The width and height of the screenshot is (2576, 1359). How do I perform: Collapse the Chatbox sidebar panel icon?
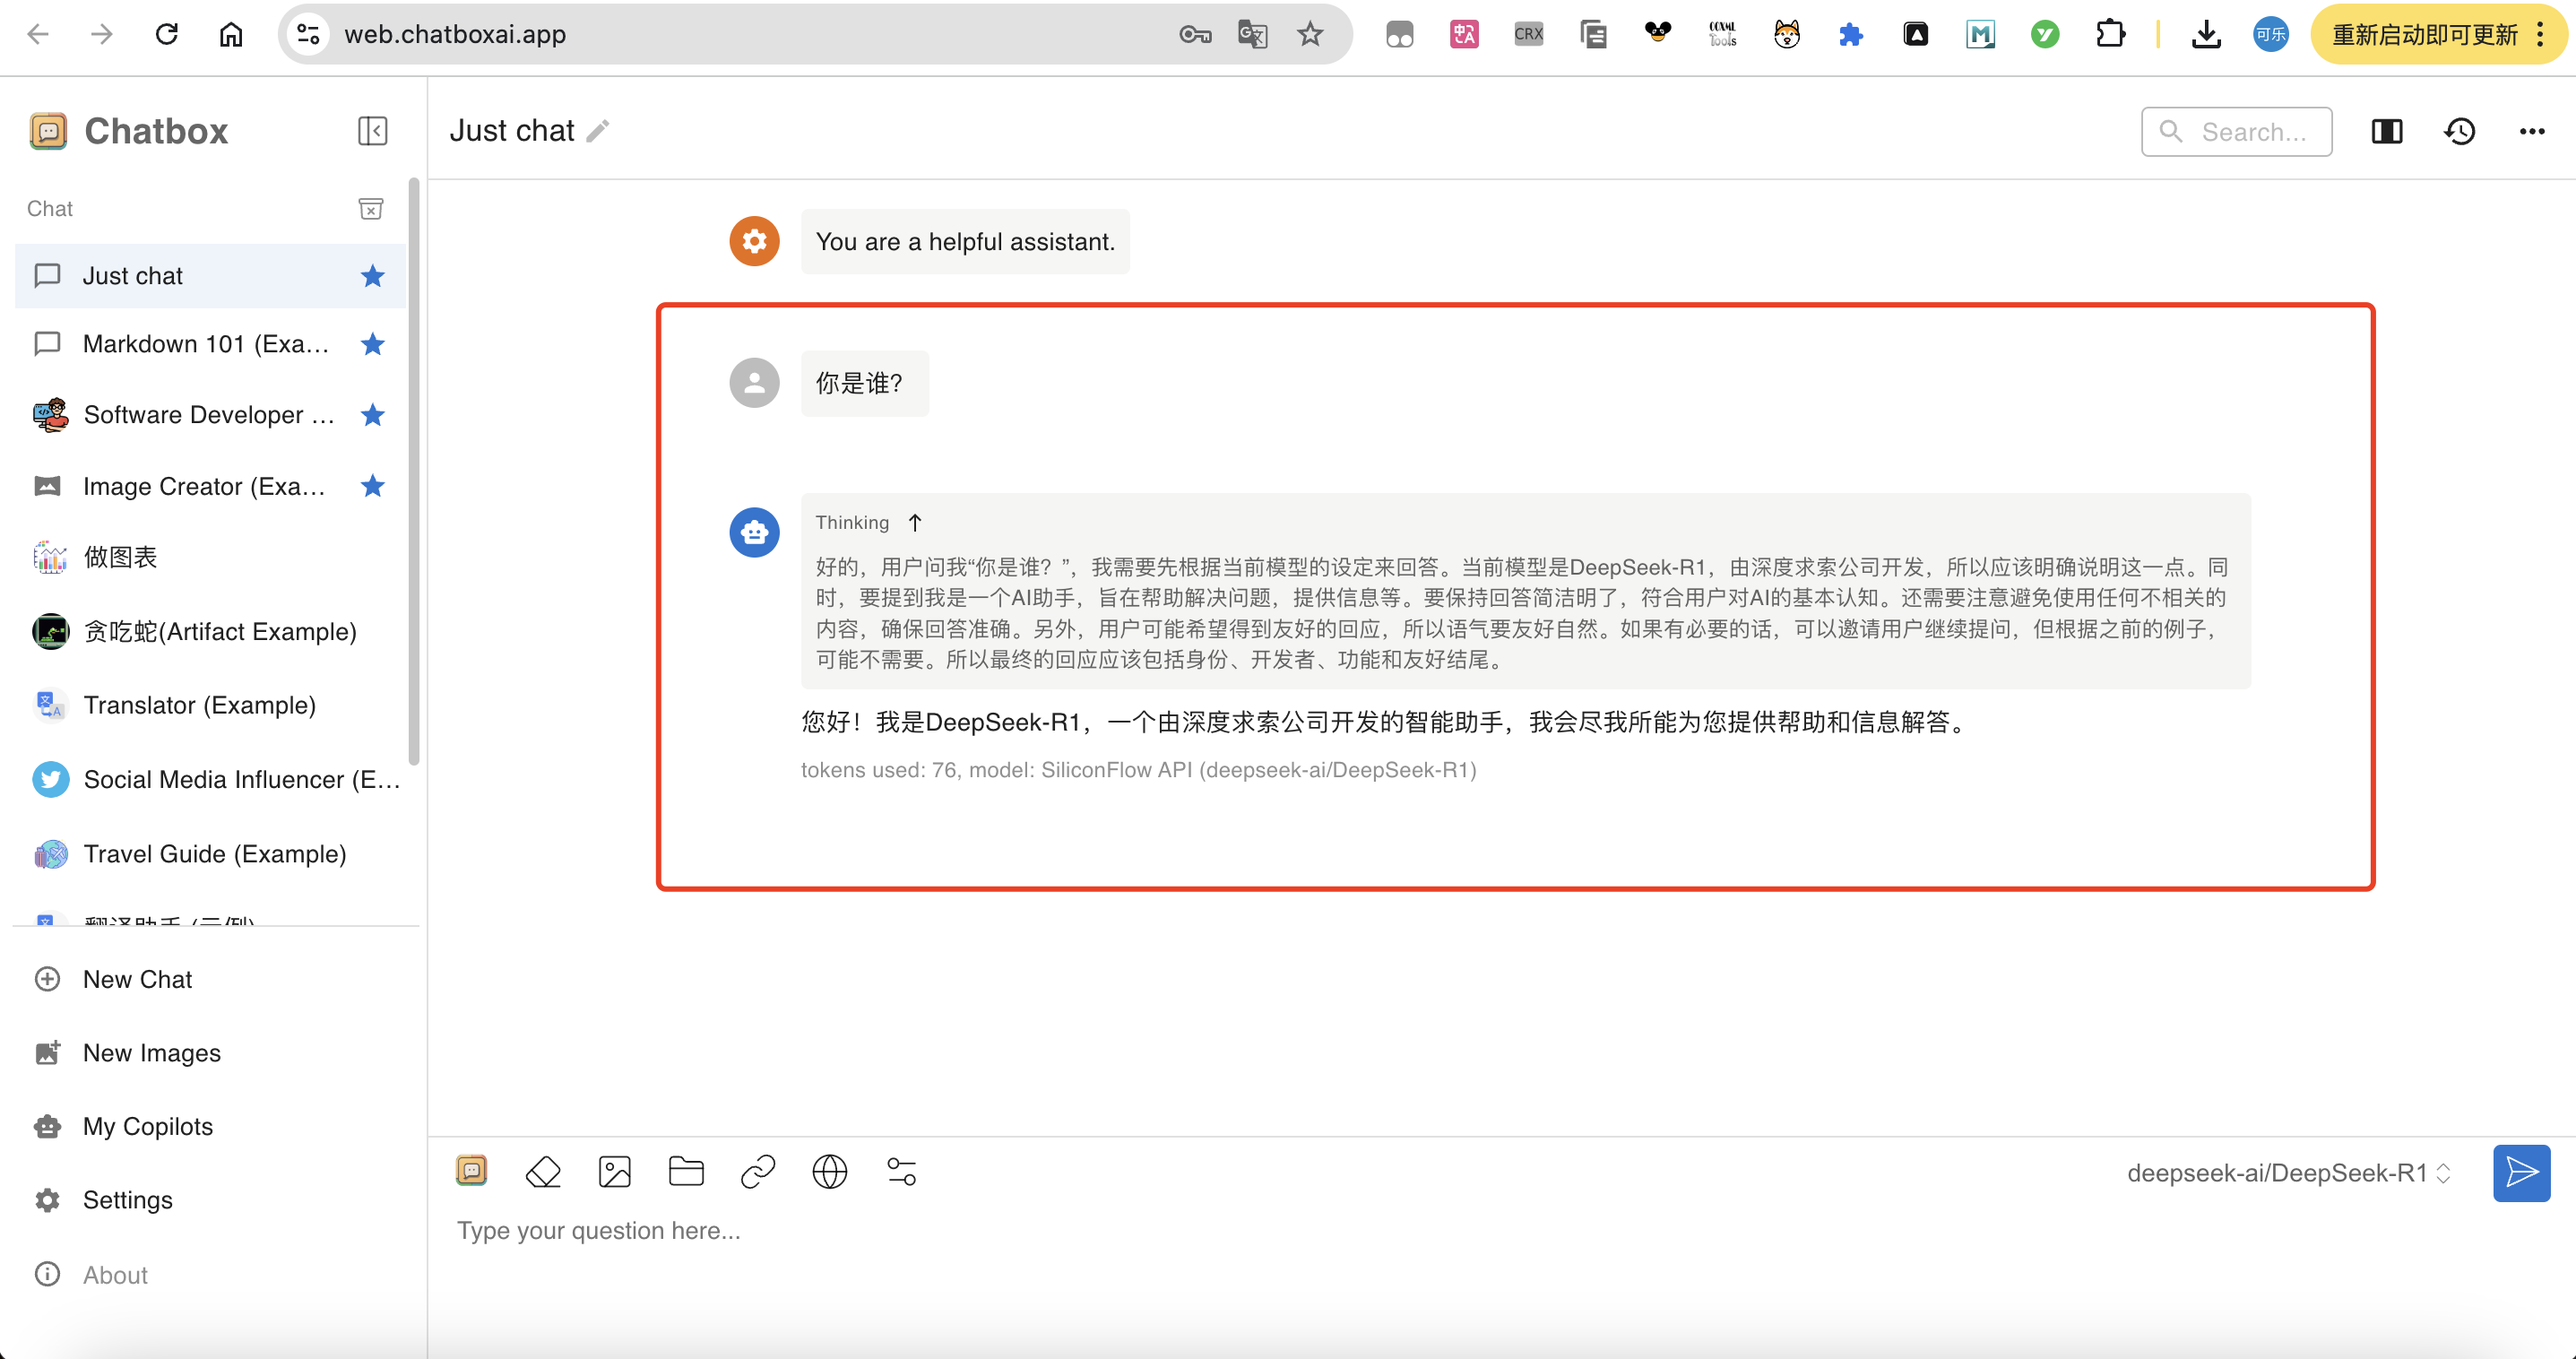[x=372, y=131]
